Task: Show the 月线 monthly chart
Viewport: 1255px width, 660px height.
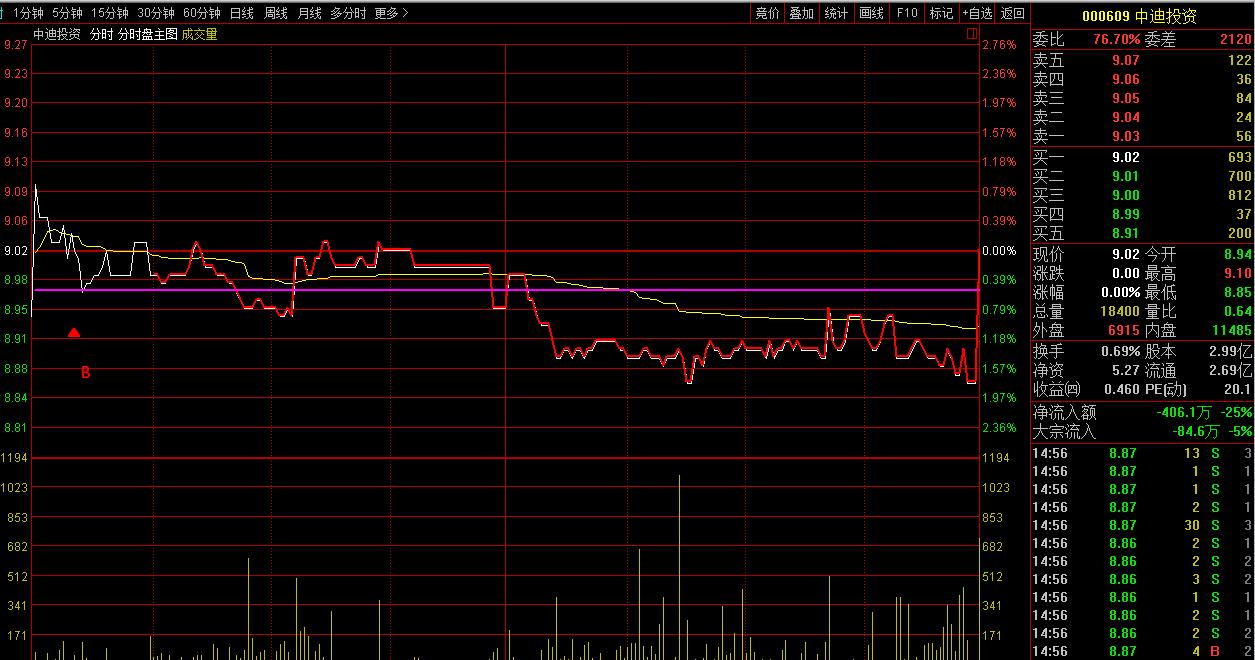Action: tap(310, 13)
